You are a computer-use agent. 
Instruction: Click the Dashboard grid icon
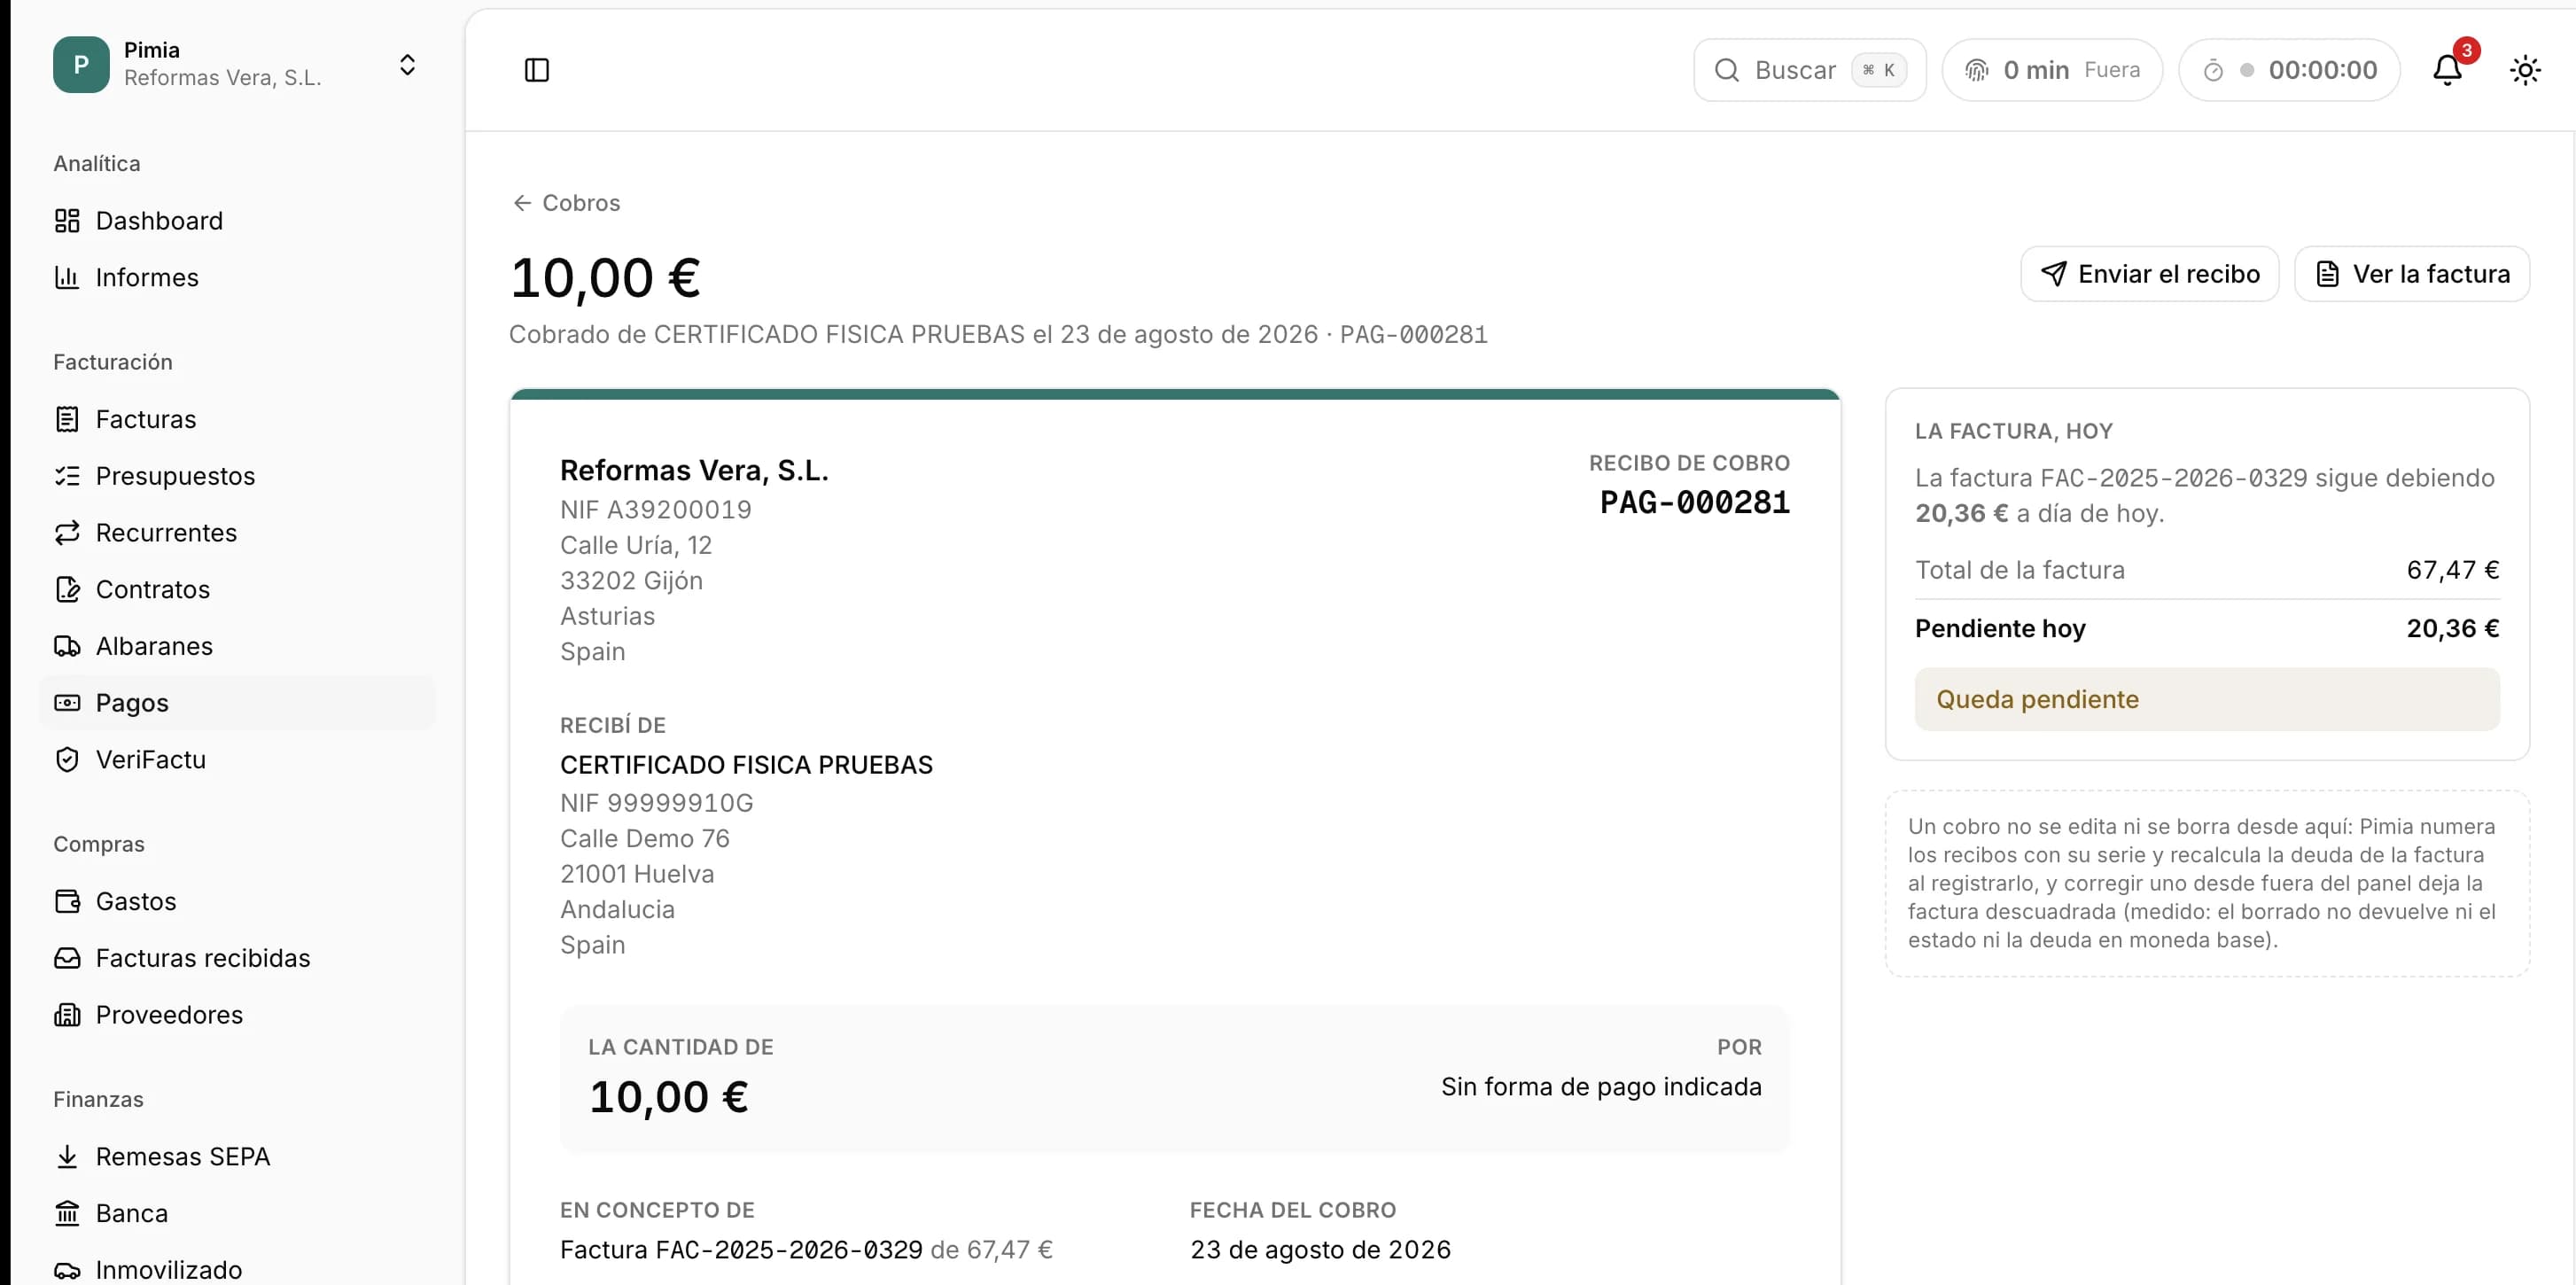click(67, 221)
